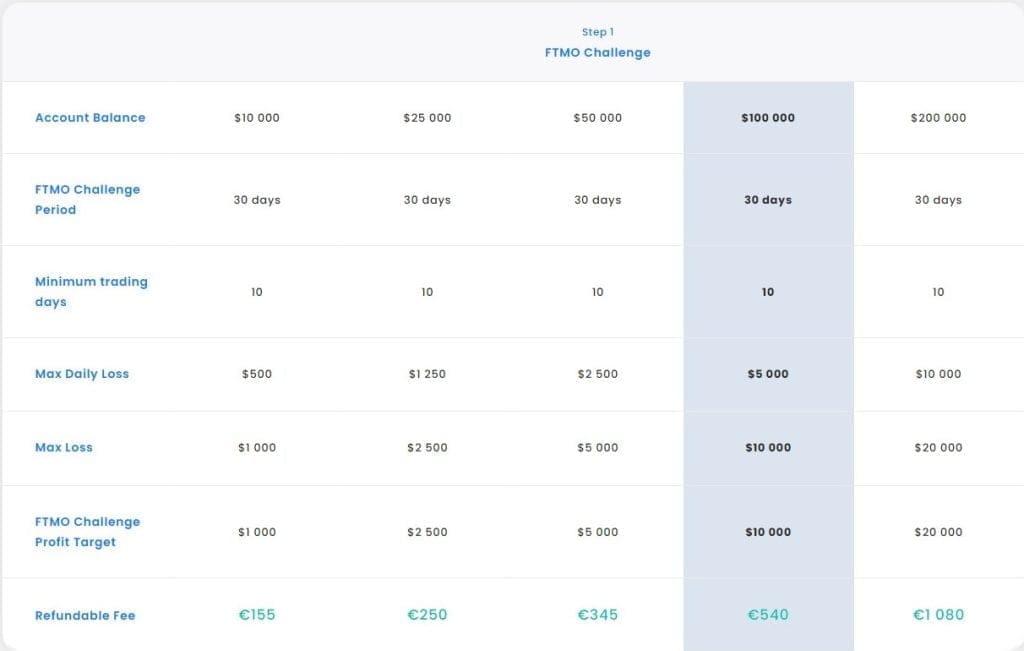Viewport: 1024px width, 651px height.
Task: Click the Max Loss row header
Action: pos(64,447)
